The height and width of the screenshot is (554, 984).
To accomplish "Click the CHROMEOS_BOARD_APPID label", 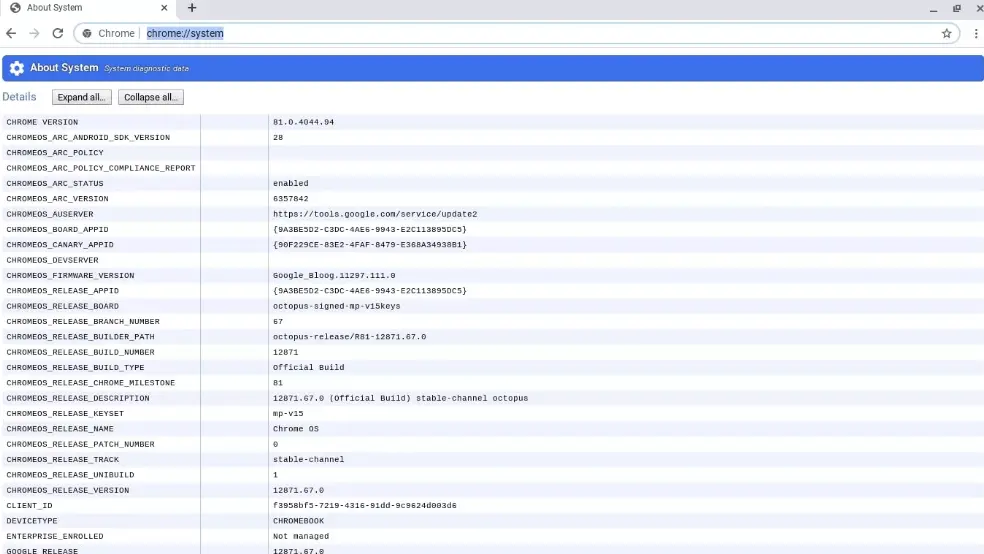I will pos(57,230).
